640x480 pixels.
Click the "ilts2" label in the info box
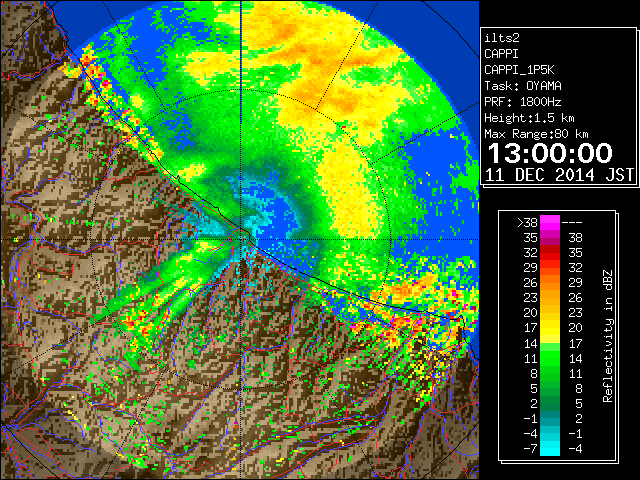click(x=502, y=38)
